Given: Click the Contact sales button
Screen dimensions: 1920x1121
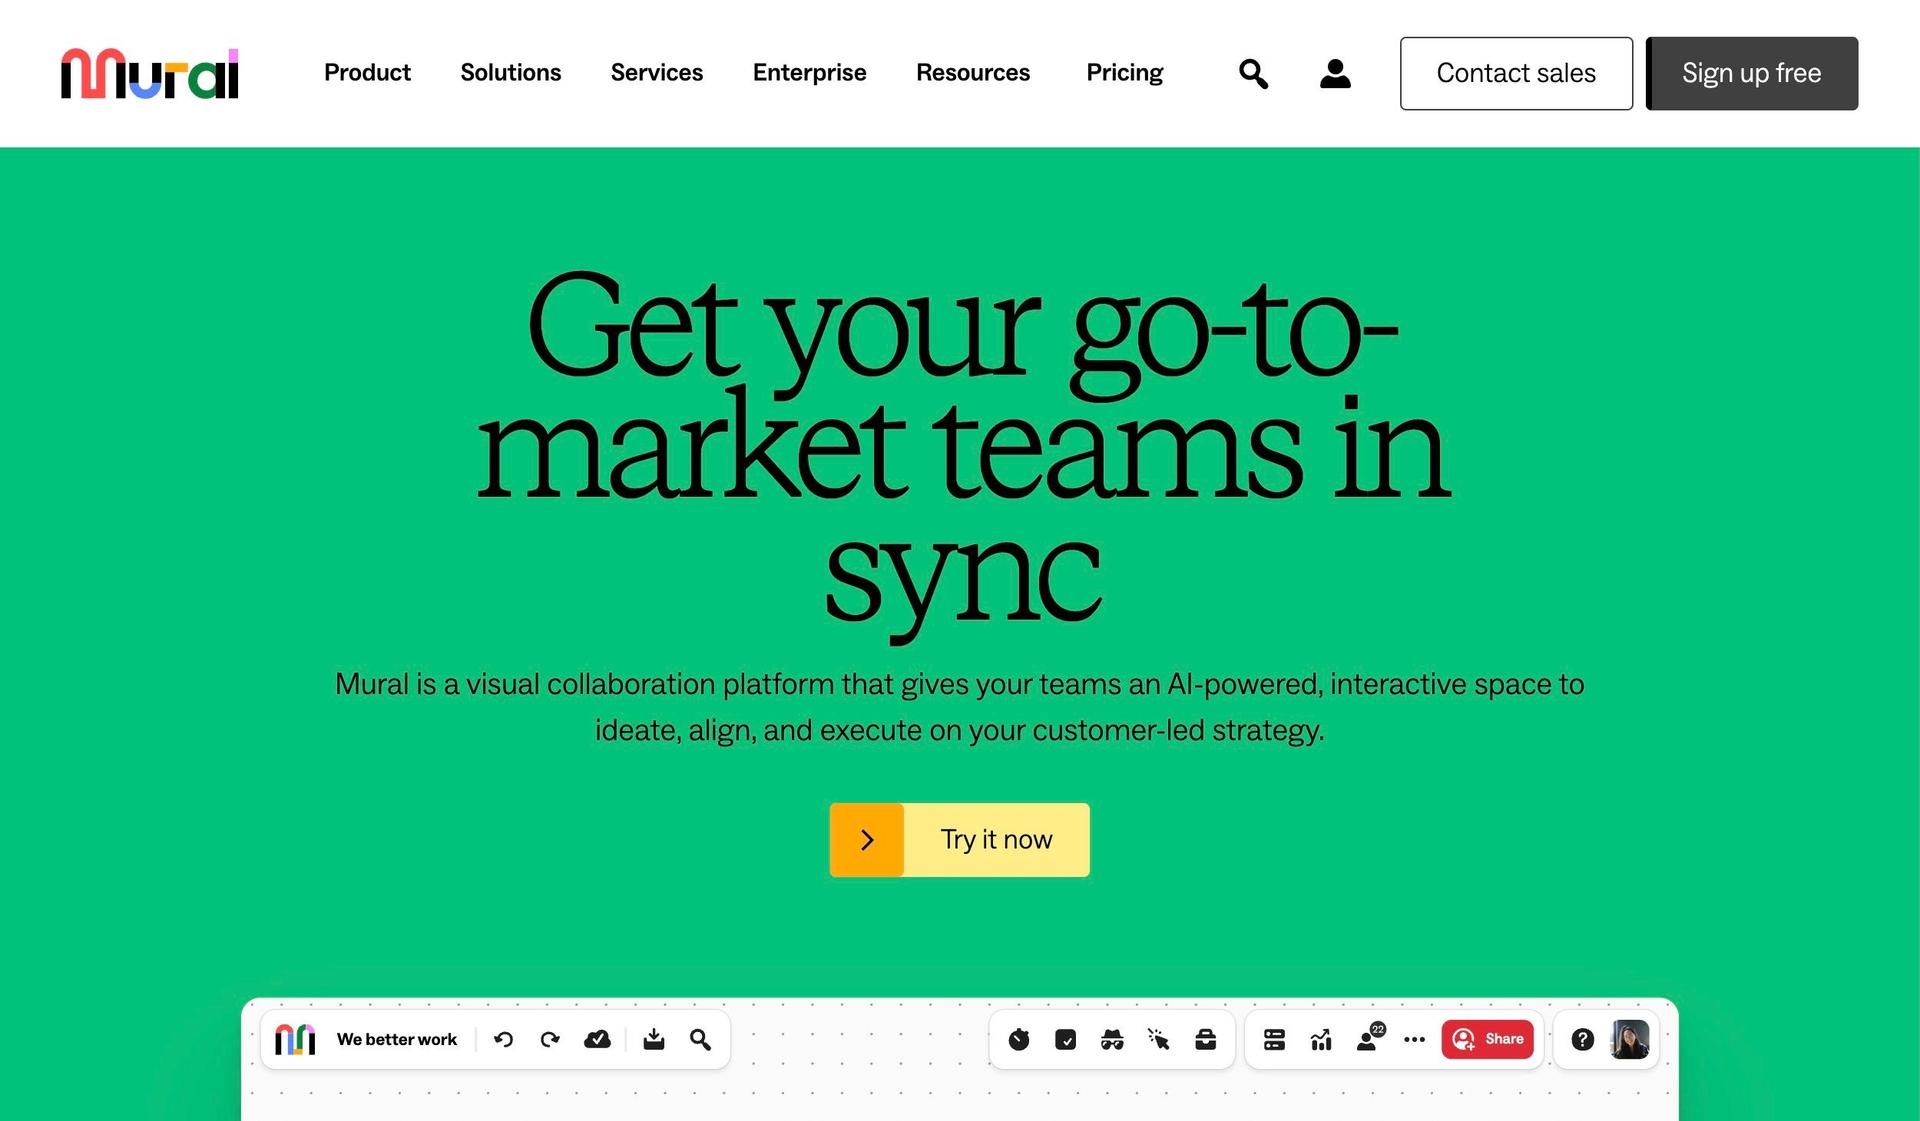Looking at the screenshot, I should [1516, 73].
